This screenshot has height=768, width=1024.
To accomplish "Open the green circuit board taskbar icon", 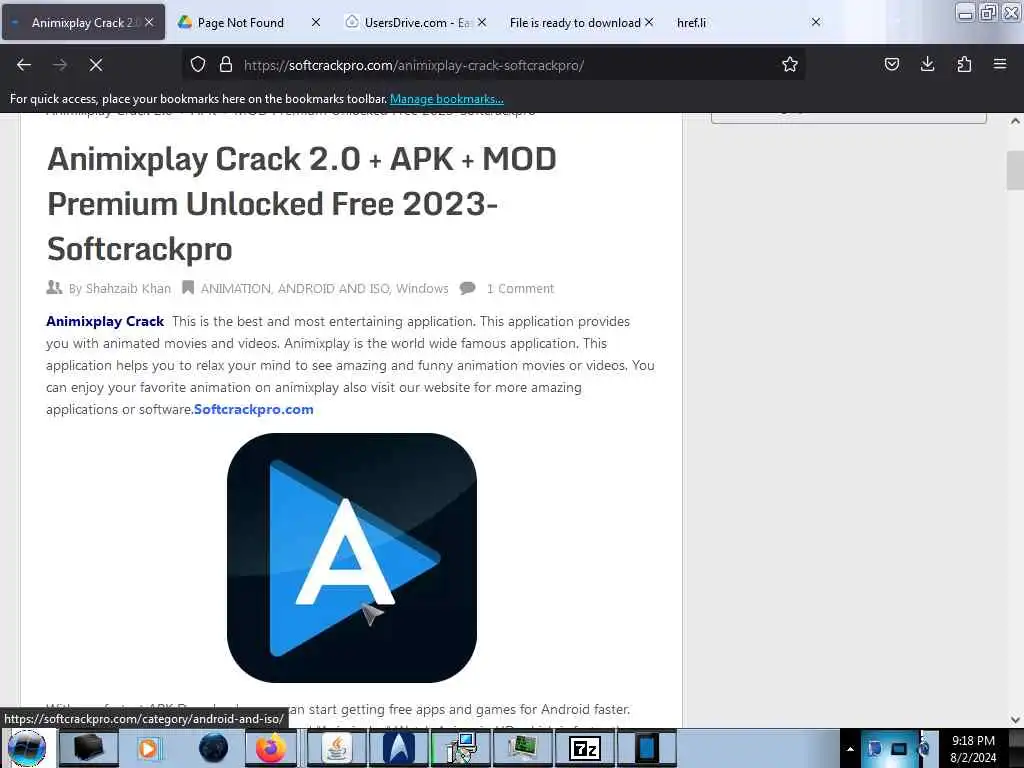I will tap(522, 748).
